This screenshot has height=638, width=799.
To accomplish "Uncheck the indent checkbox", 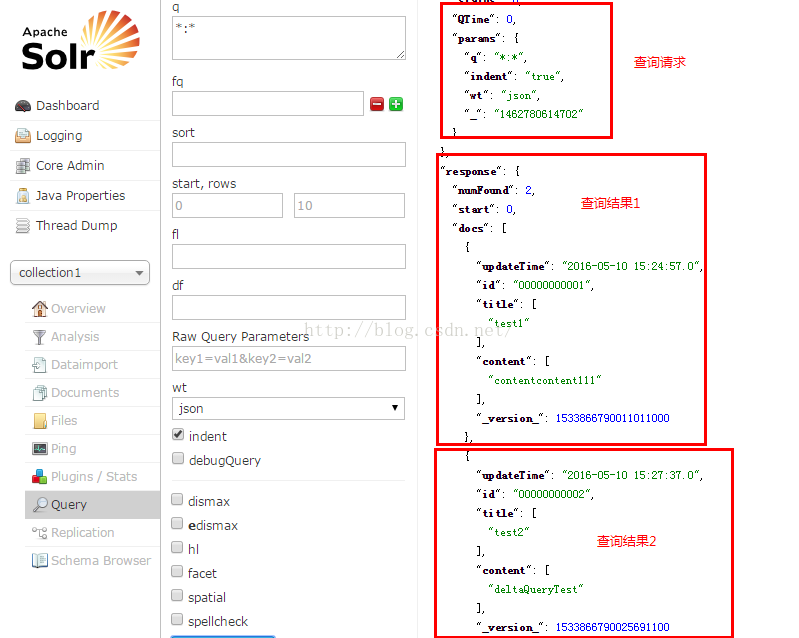I will (178, 435).
